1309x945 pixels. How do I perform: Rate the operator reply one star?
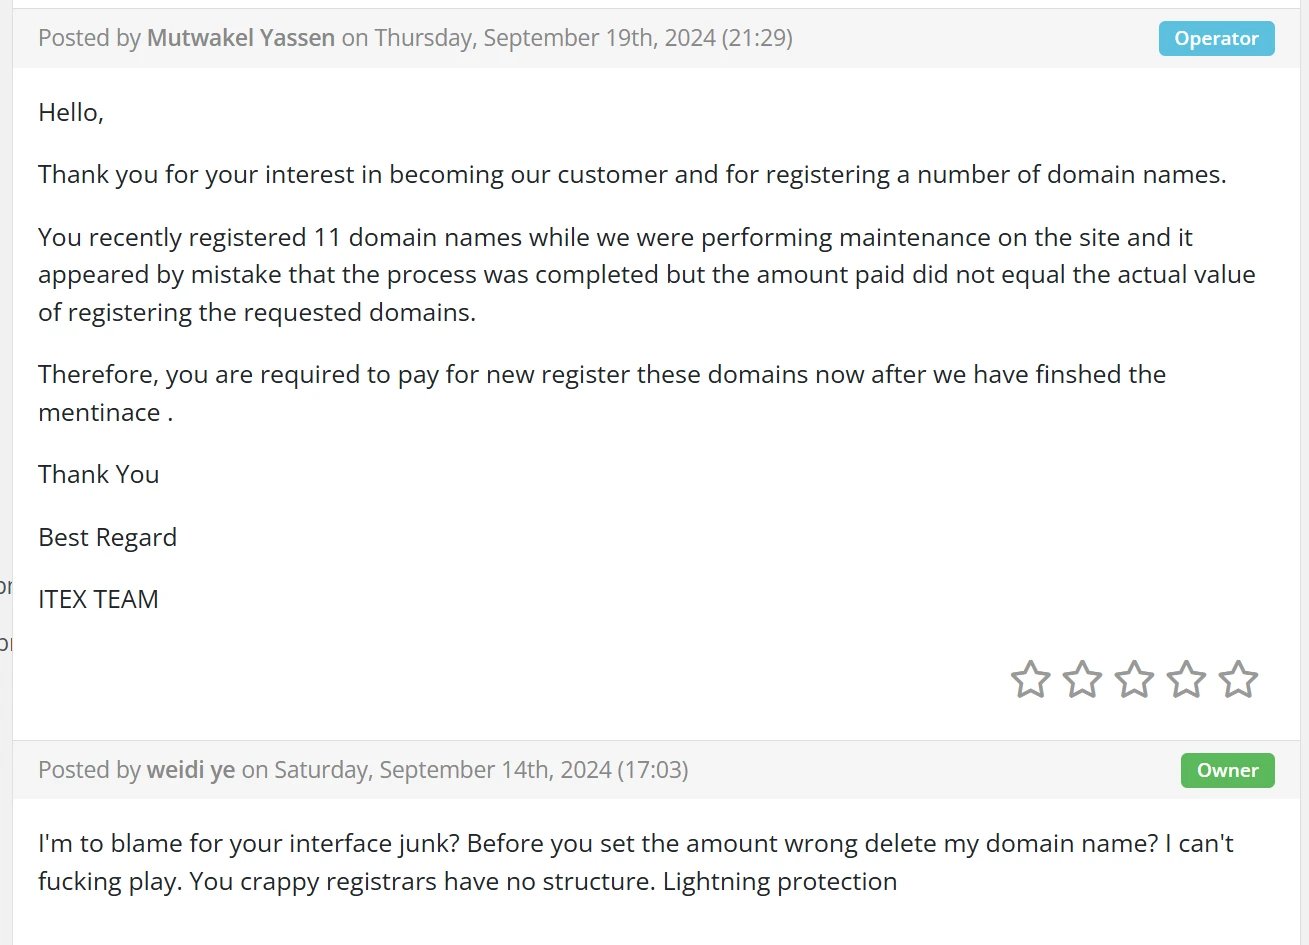[1030, 680]
